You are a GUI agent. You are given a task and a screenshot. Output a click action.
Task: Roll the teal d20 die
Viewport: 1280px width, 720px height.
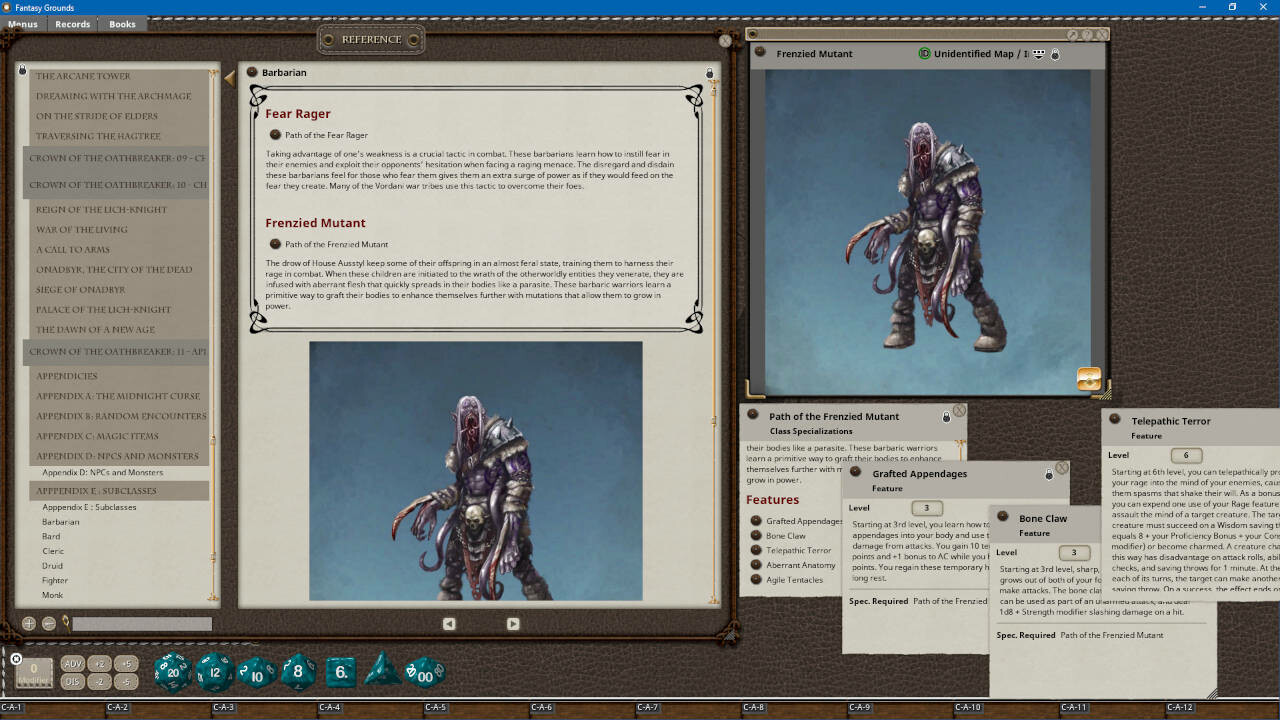(172, 672)
